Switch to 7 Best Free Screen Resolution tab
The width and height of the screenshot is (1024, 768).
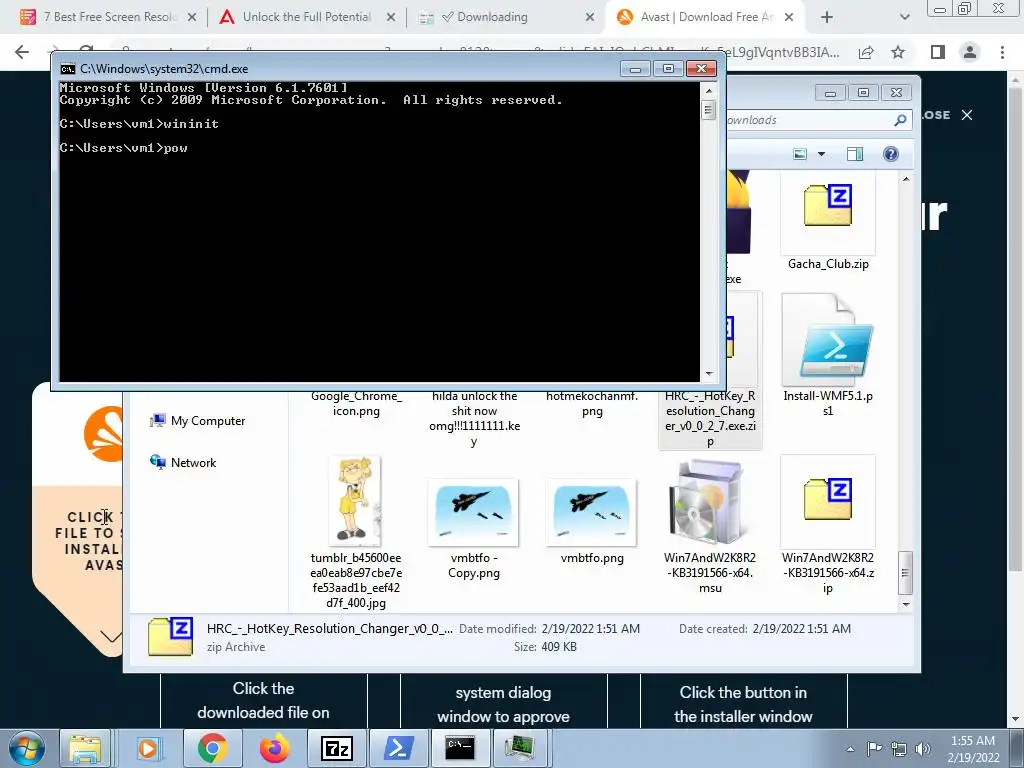108,17
